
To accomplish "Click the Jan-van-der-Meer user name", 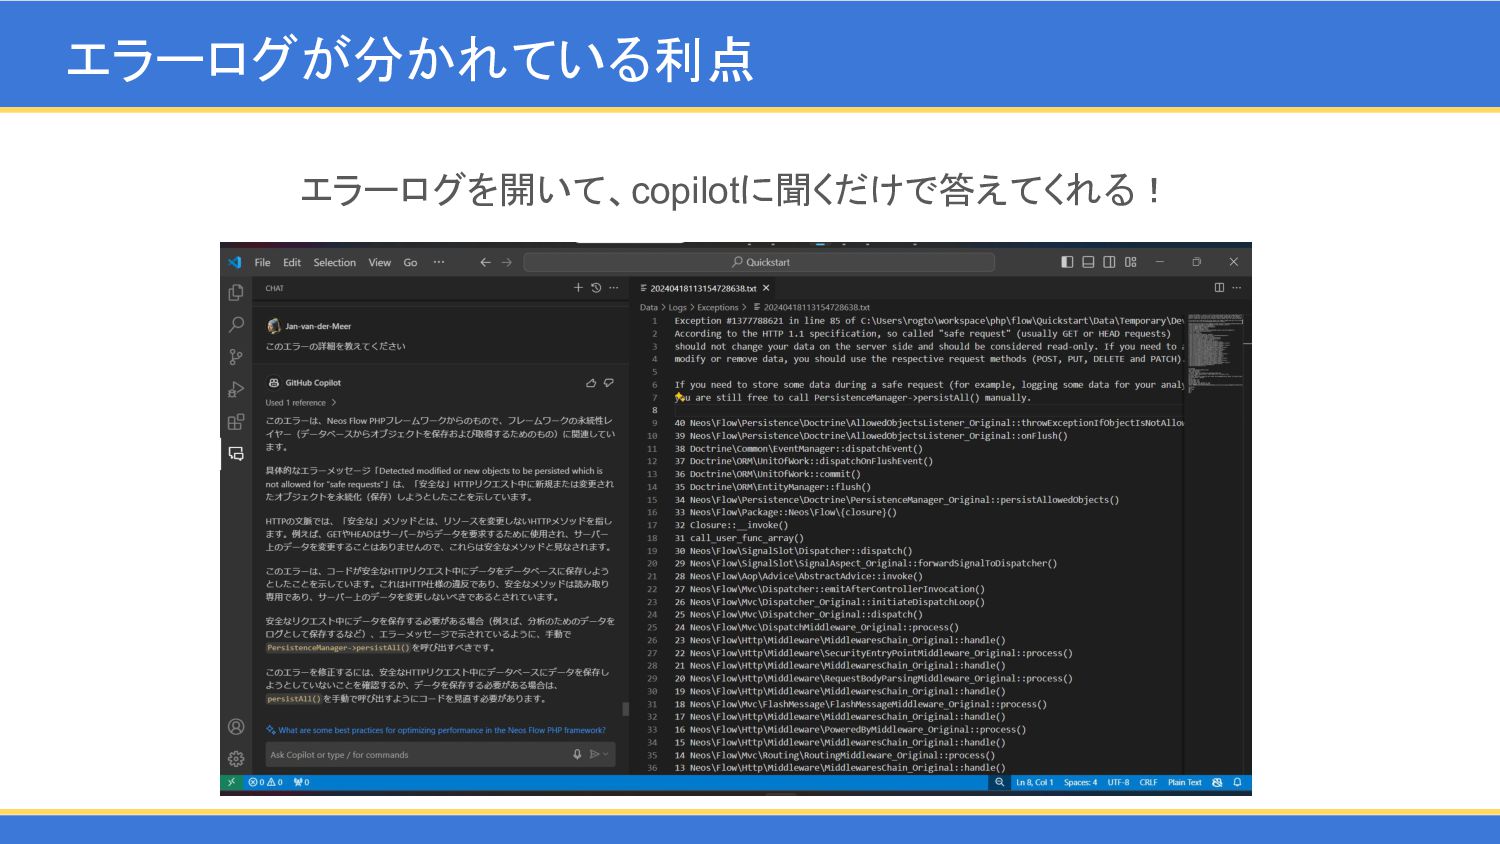I will click(x=318, y=326).
